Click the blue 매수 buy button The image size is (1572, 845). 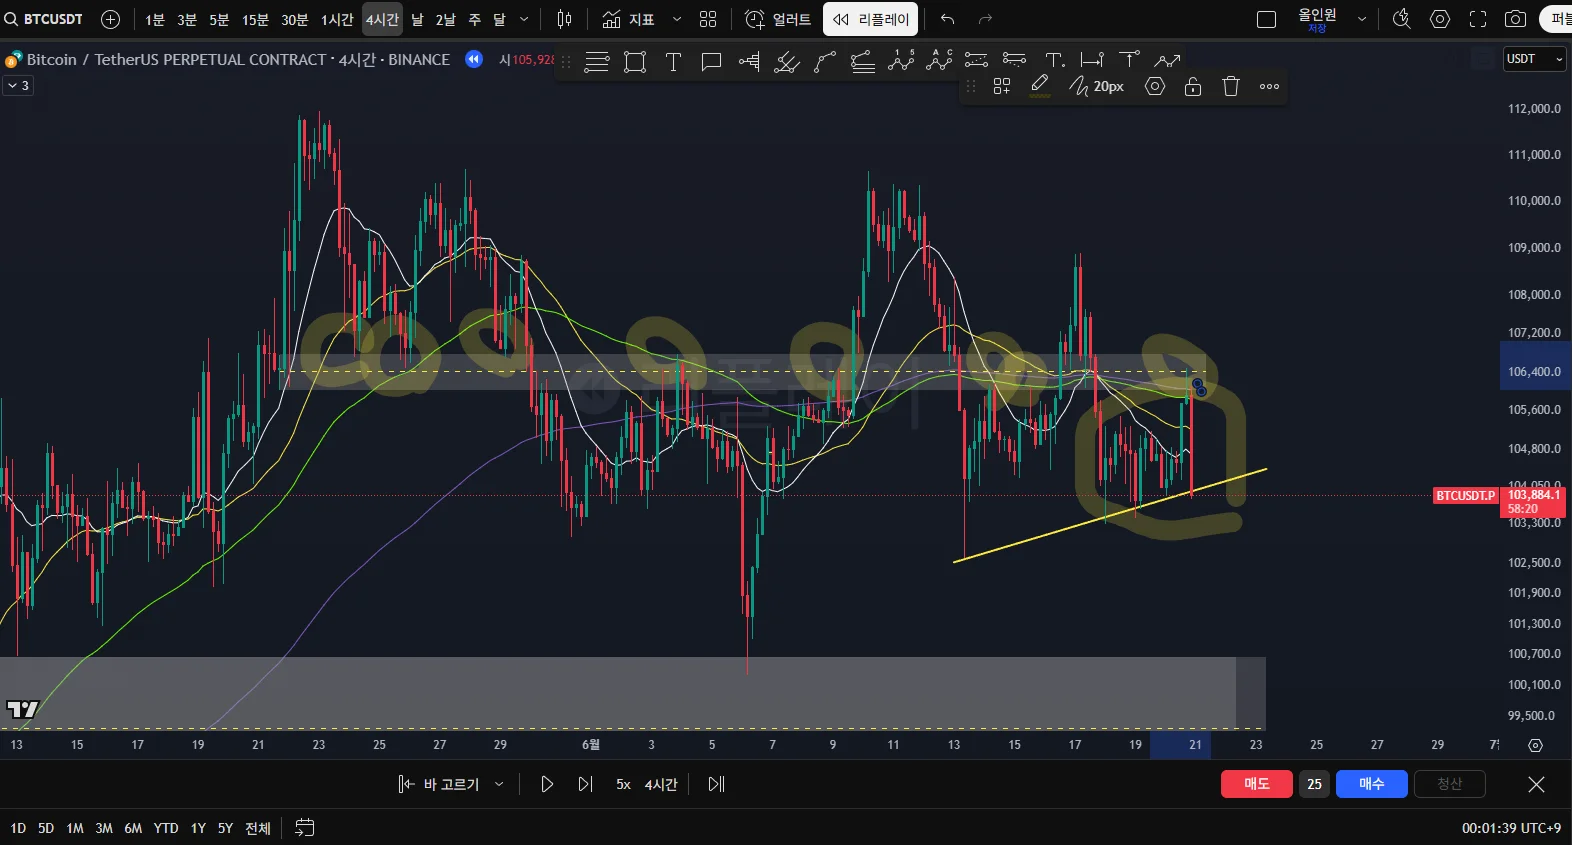point(1372,784)
